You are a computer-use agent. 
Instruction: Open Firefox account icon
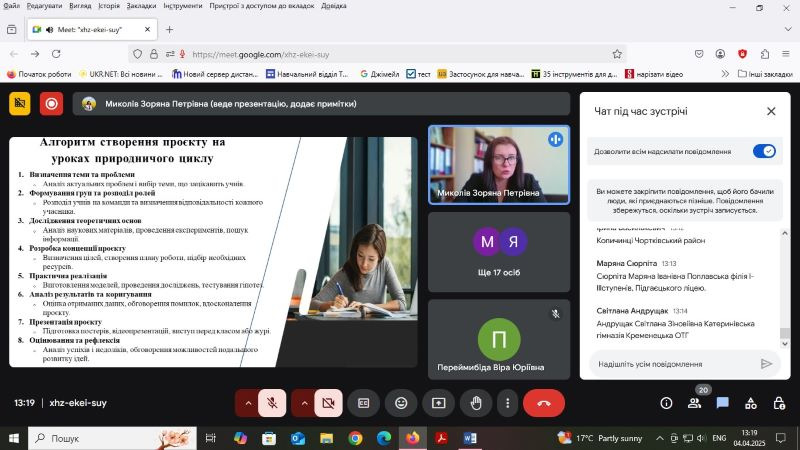[x=720, y=54]
